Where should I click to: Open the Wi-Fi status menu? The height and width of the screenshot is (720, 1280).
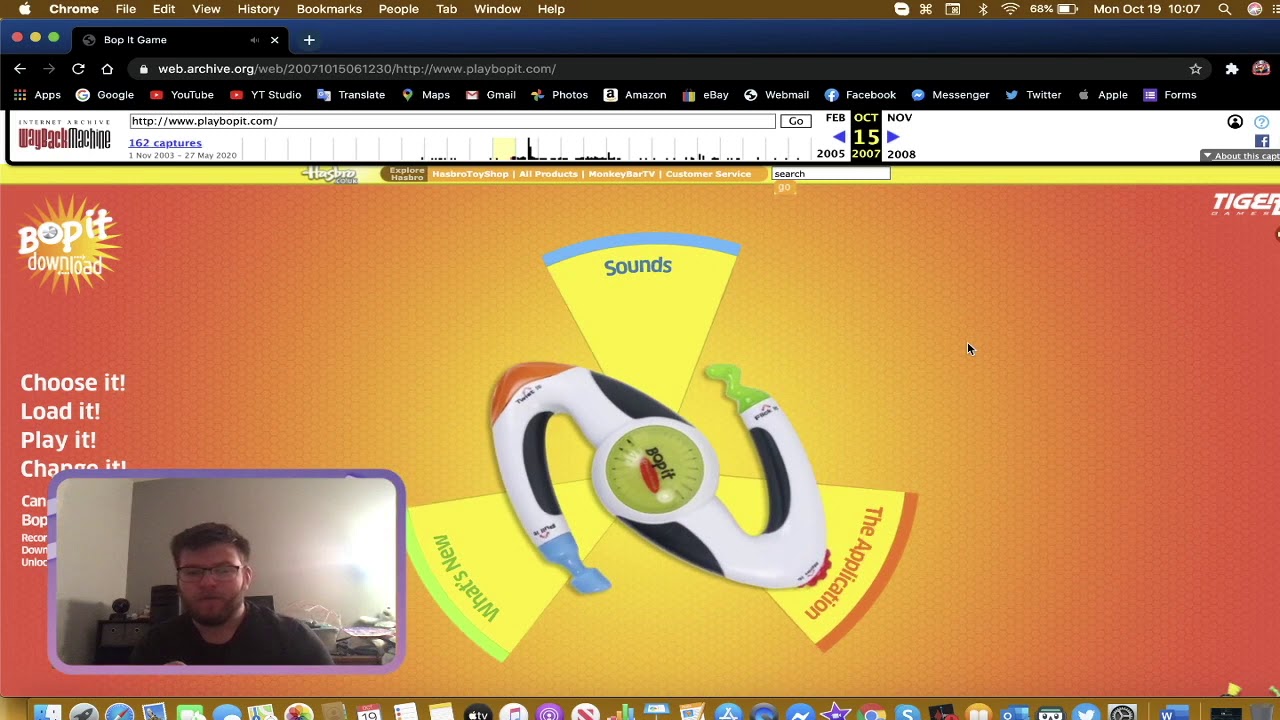point(1011,9)
